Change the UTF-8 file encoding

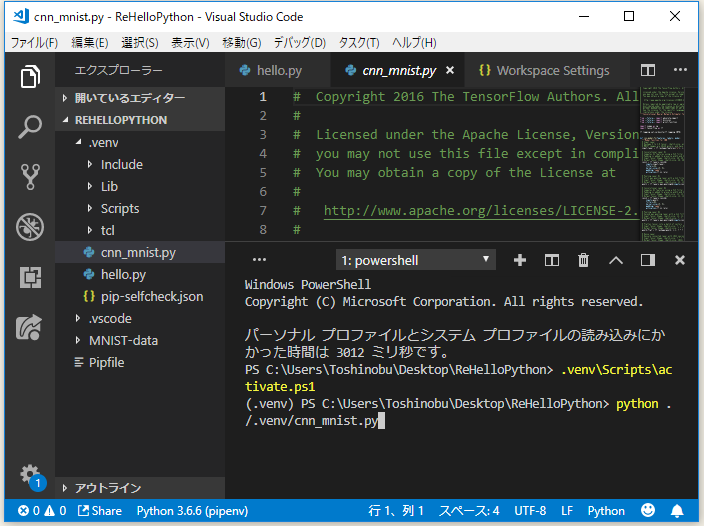click(530, 511)
